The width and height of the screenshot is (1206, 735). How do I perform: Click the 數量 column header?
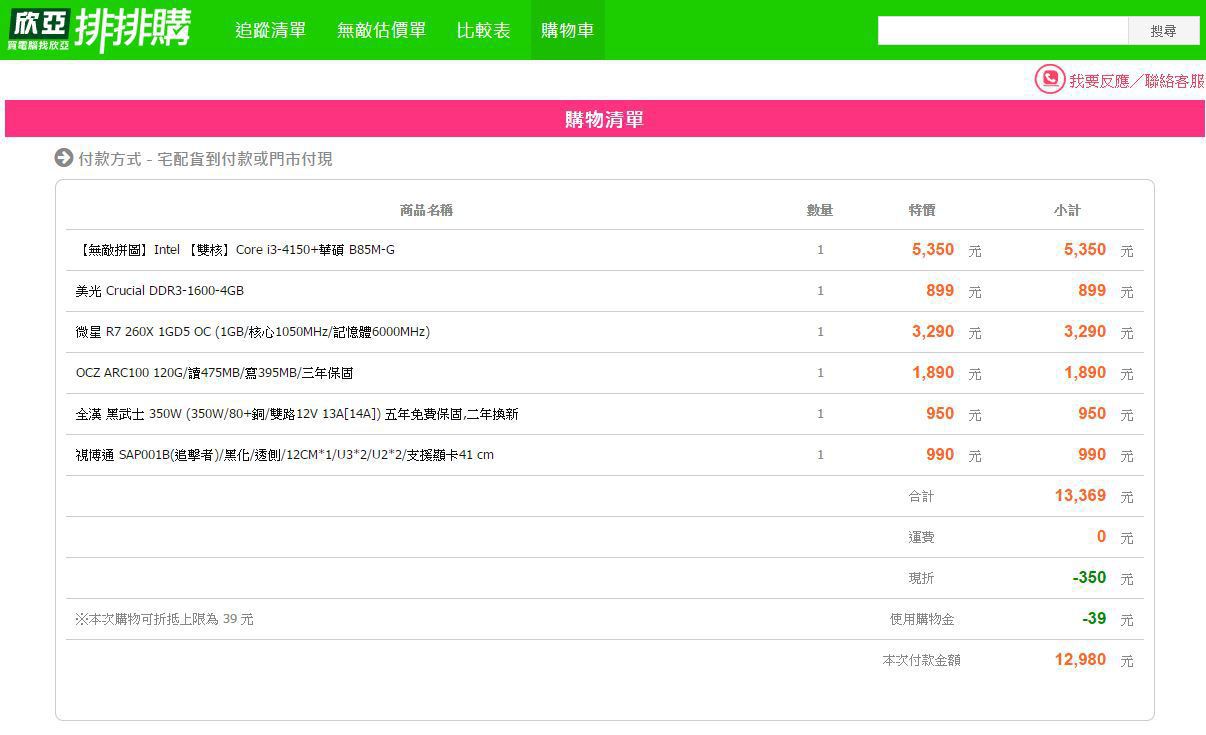pos(820,210)
